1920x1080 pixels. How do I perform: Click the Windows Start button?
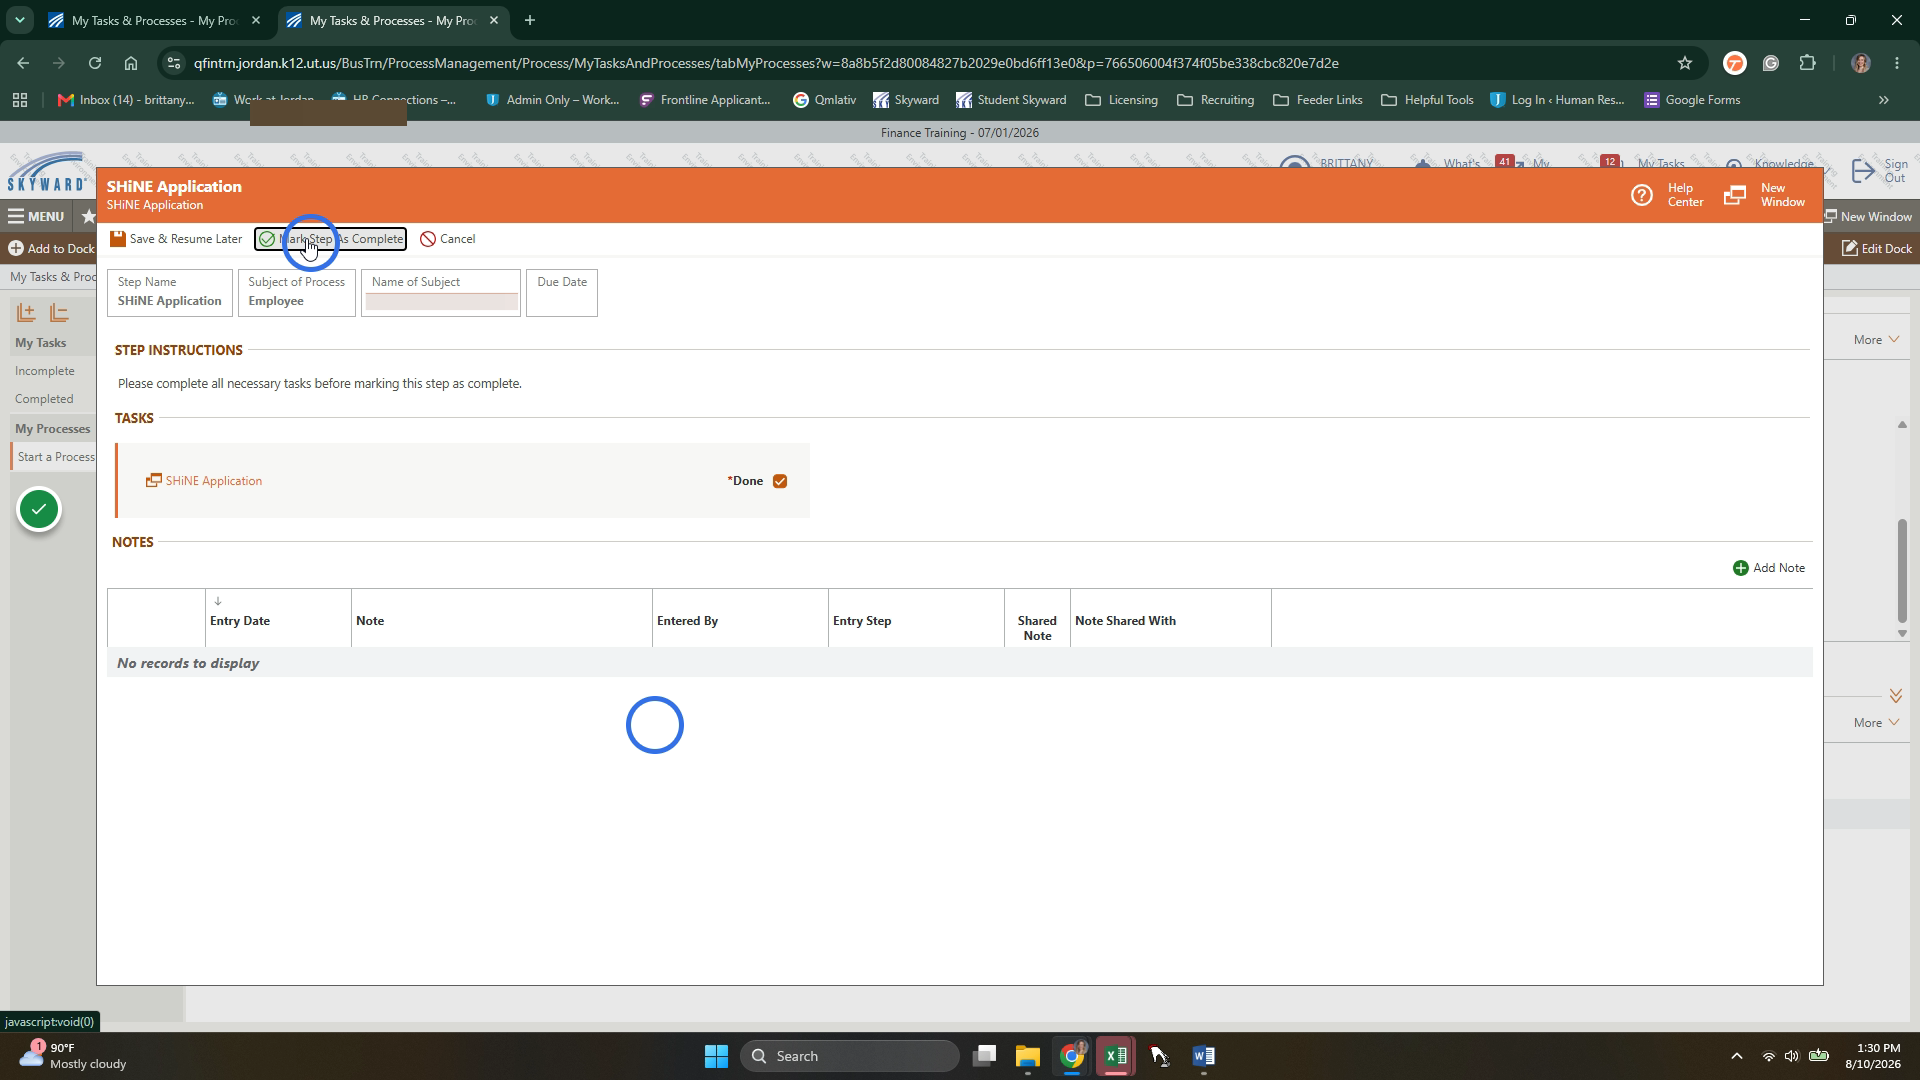coord(716,1056)
